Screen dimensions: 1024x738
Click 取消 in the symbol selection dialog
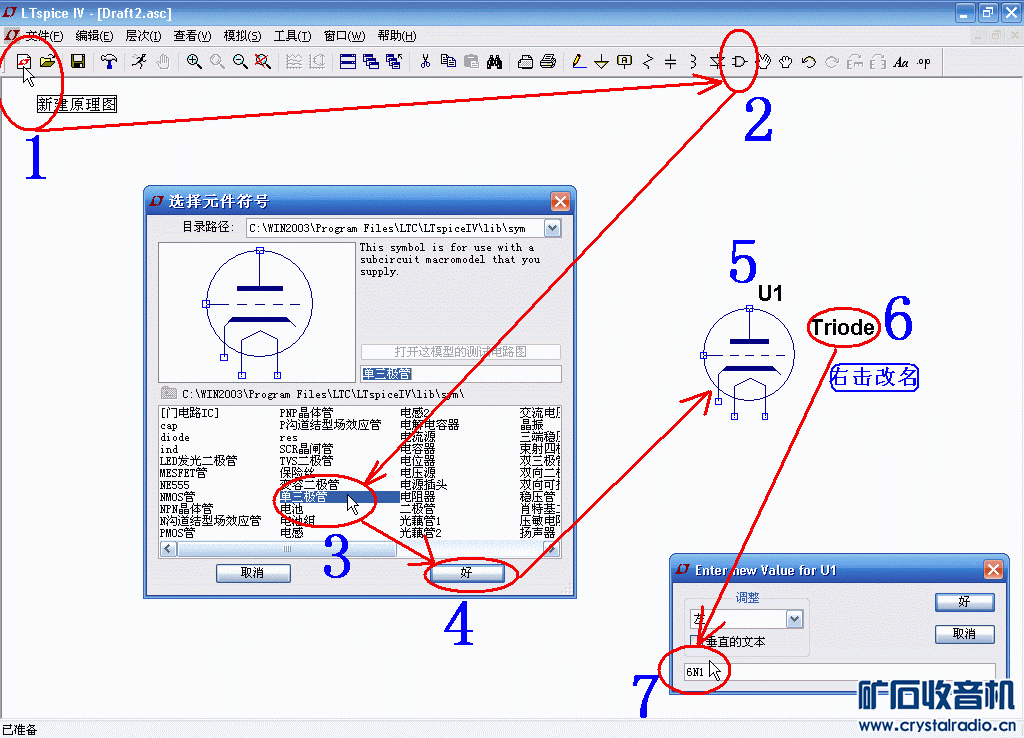tap(253, 573)
